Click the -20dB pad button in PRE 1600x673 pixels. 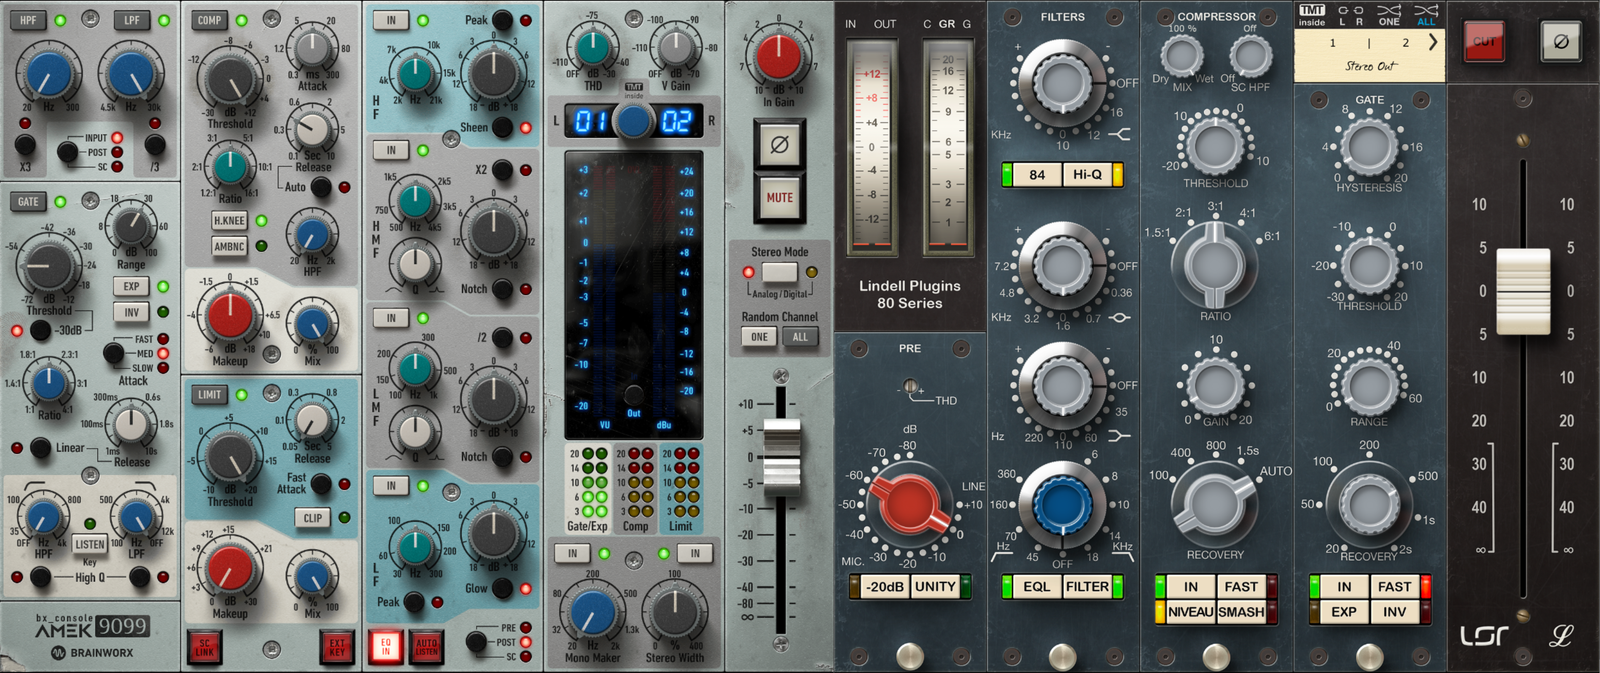click(x=884, y=587)
